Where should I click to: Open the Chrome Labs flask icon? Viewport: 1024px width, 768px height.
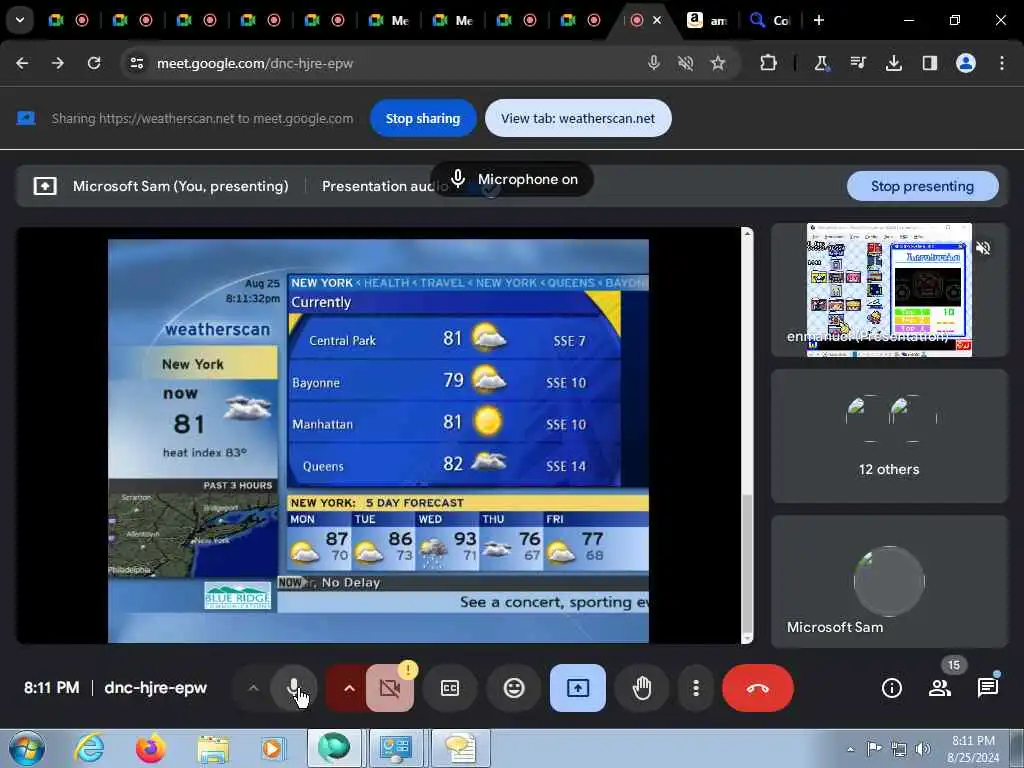tap(821, 63)
